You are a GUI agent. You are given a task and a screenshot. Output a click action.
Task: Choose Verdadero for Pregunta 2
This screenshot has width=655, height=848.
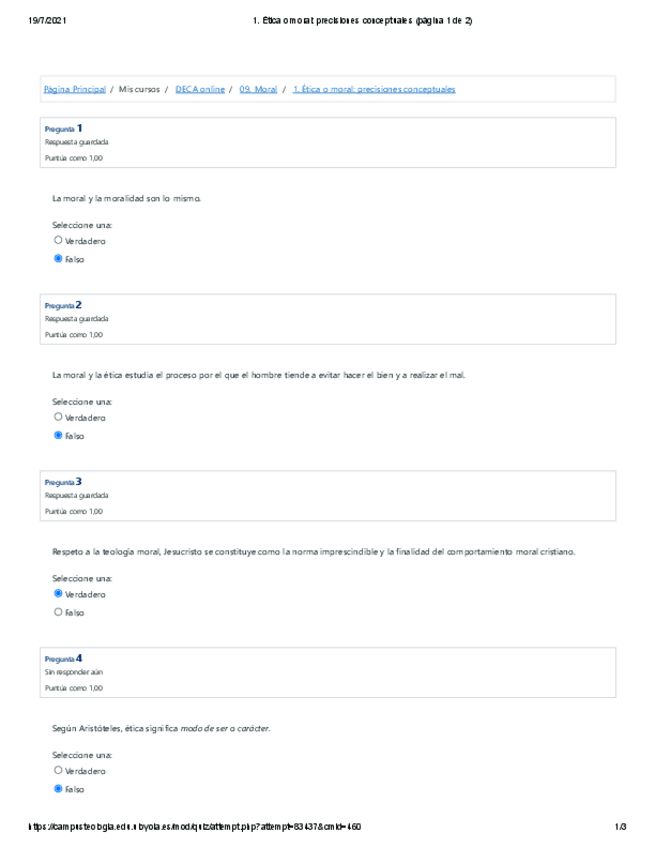coord(58,417)
